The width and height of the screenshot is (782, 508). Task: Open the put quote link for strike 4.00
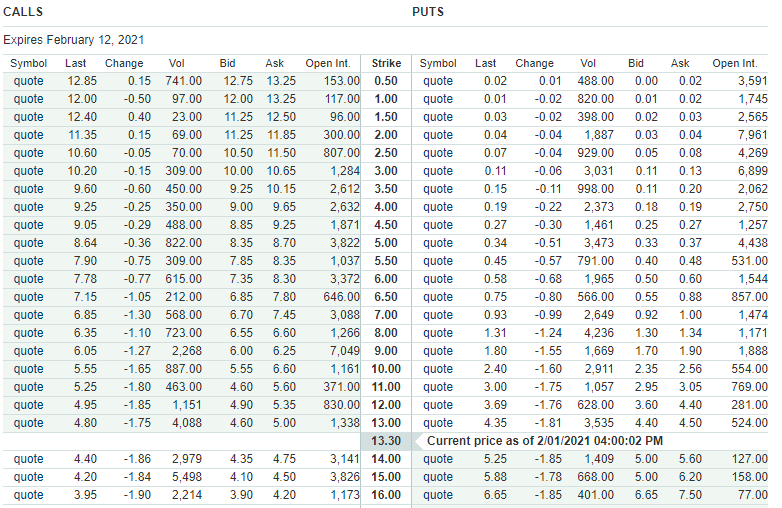438,207
